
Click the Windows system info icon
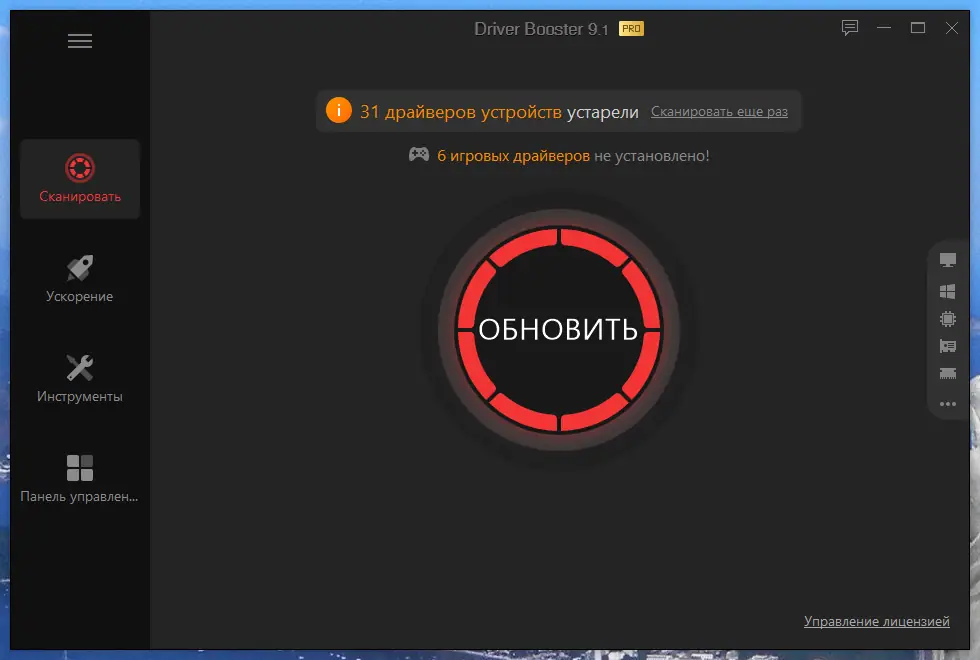coord(948,292)
